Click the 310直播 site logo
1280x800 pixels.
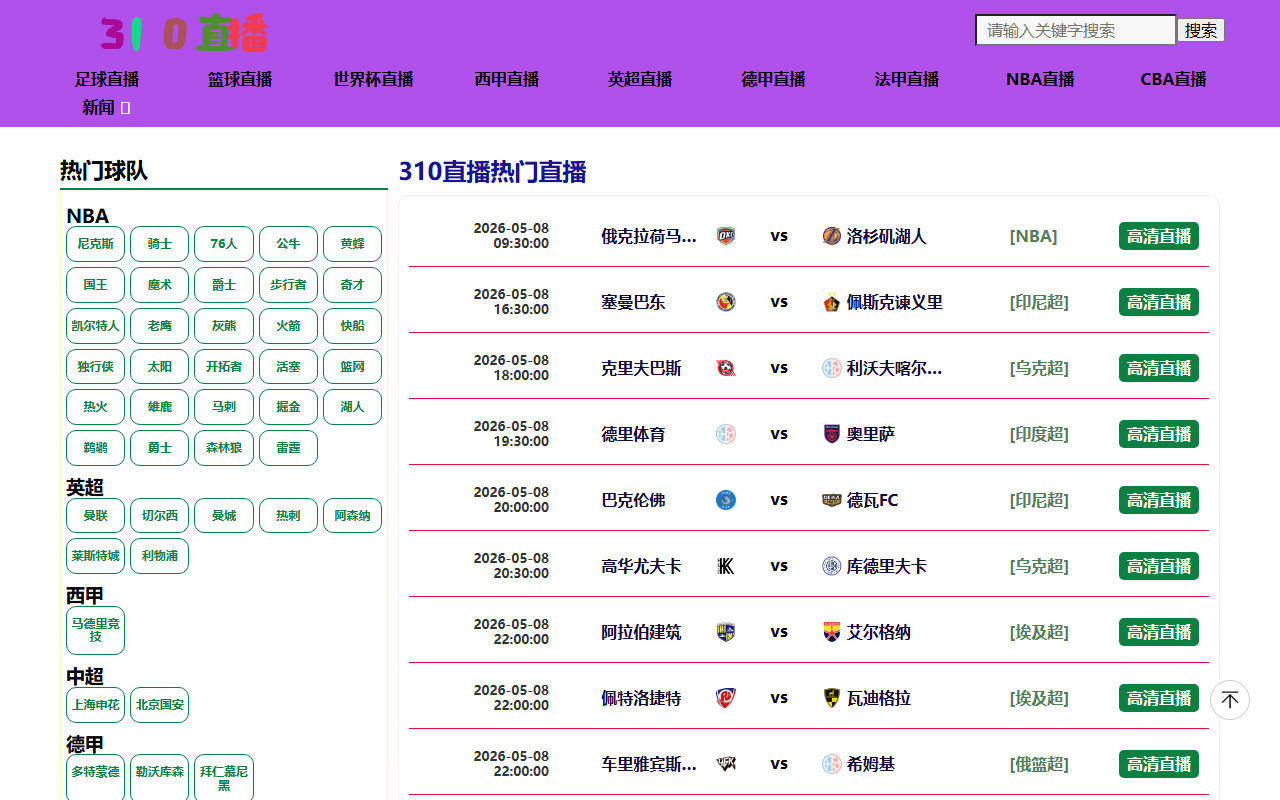(184, 33)
